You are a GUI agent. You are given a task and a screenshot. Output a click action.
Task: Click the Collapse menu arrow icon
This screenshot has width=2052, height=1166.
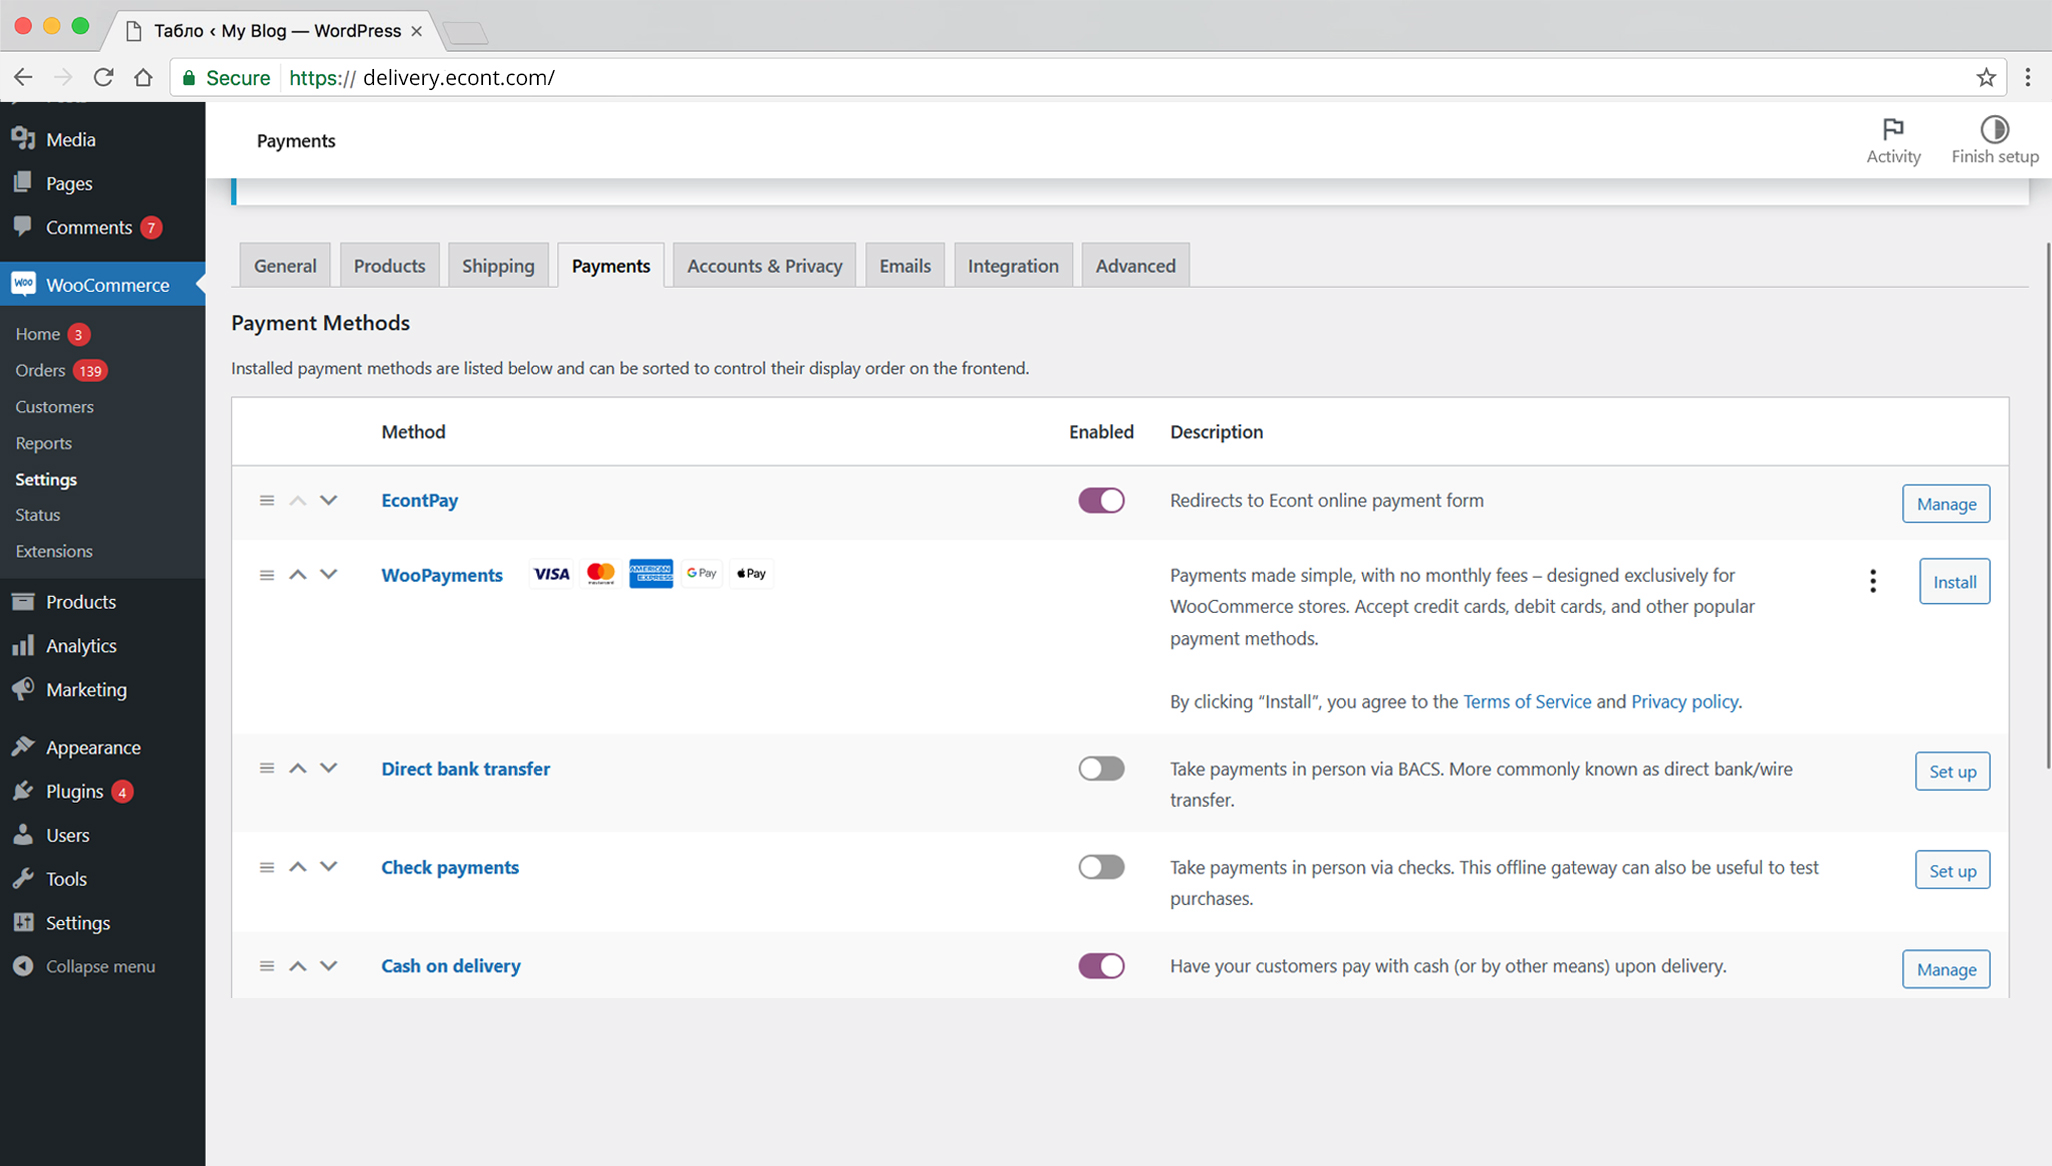[23, 966]
